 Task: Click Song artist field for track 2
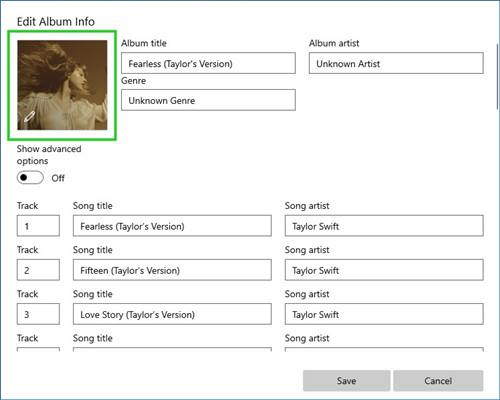coord(384,270)
